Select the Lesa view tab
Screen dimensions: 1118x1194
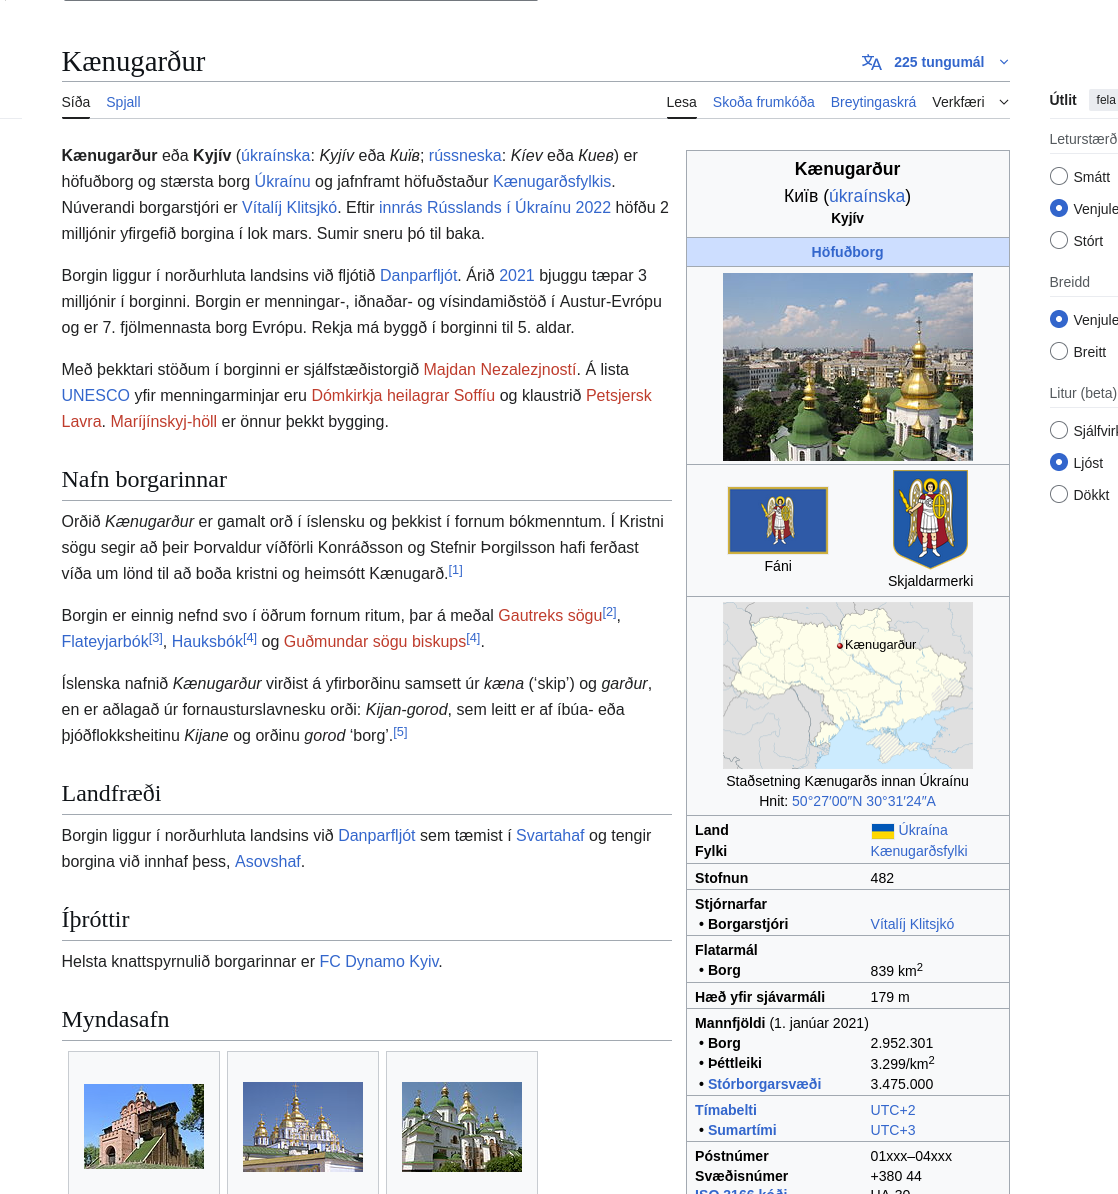pos(682,102)
